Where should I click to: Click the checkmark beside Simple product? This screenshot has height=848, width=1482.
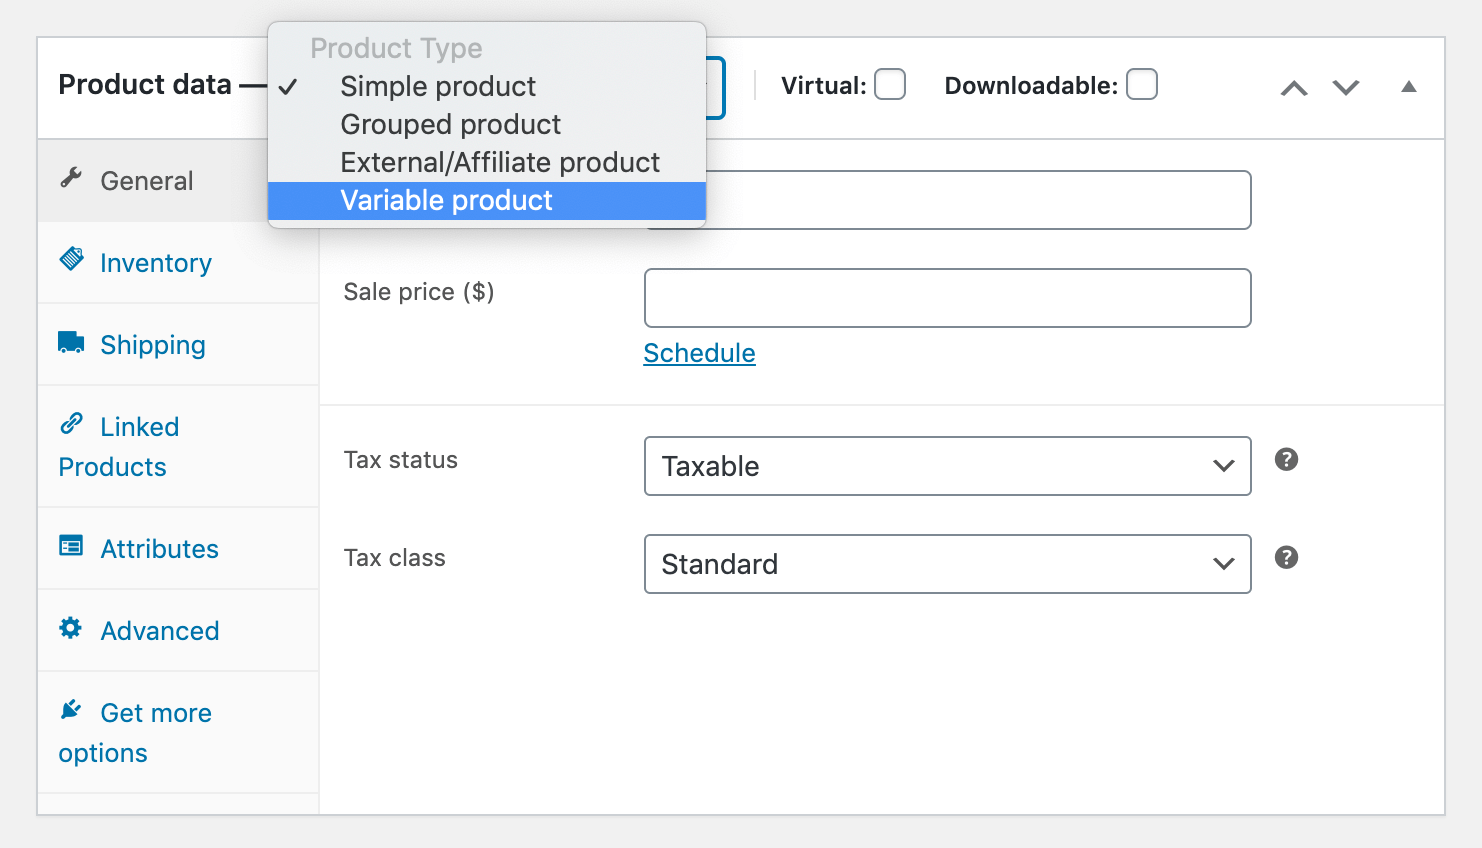point(288,87)
